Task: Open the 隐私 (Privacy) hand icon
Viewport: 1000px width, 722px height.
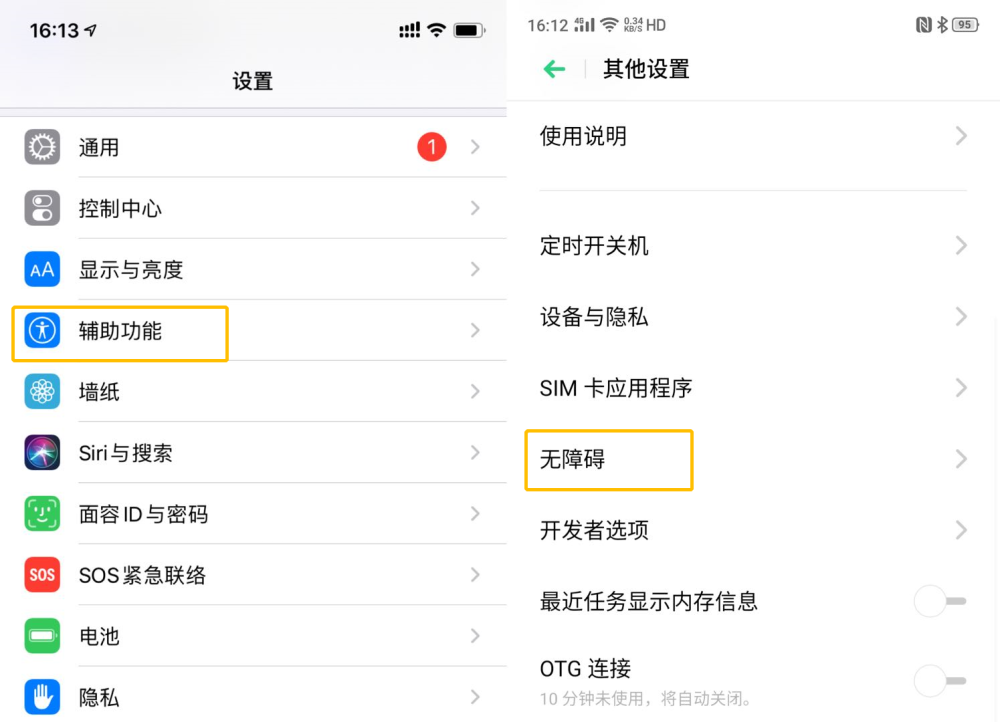Action: [42, 696]
